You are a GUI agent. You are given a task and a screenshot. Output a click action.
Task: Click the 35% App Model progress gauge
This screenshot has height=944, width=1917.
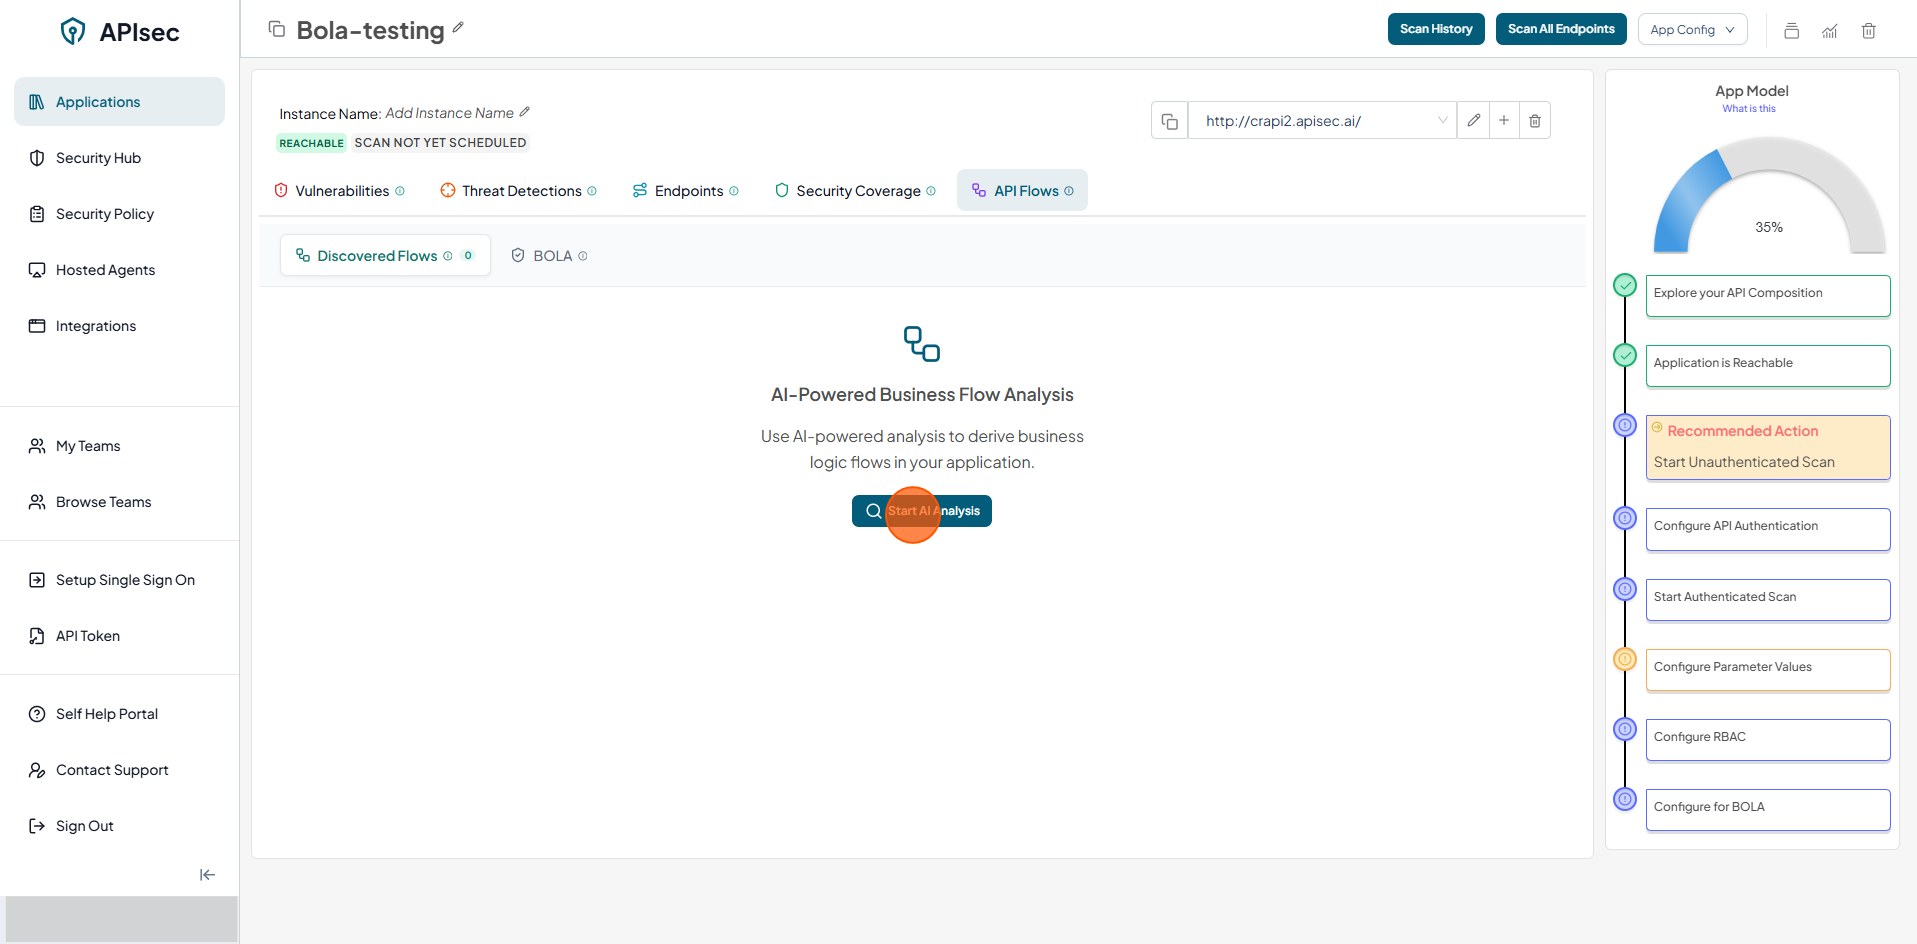[1768, 200]
